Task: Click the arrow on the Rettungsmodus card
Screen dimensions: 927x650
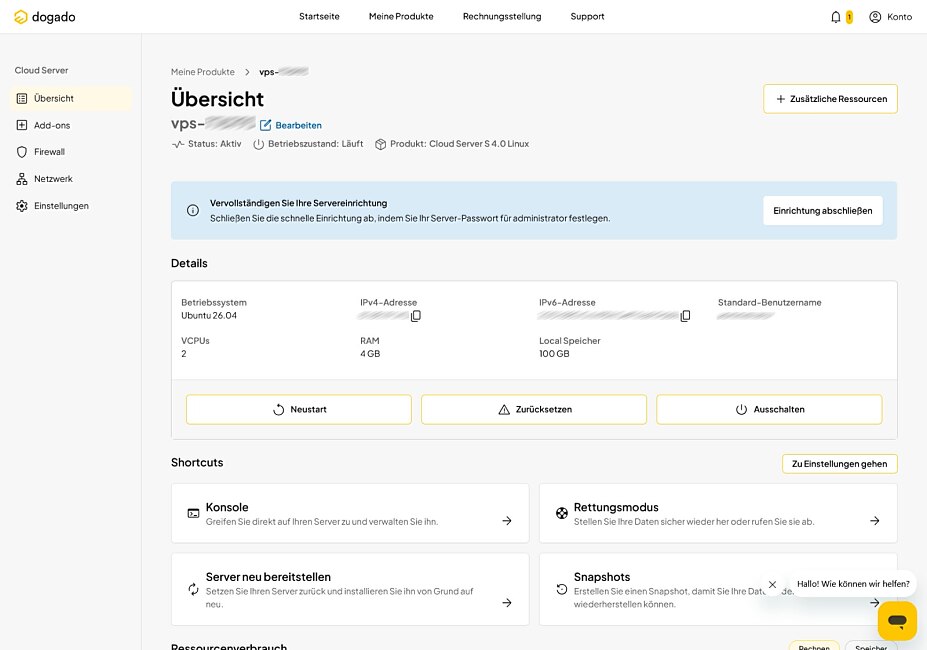Action: pos(874,520)
